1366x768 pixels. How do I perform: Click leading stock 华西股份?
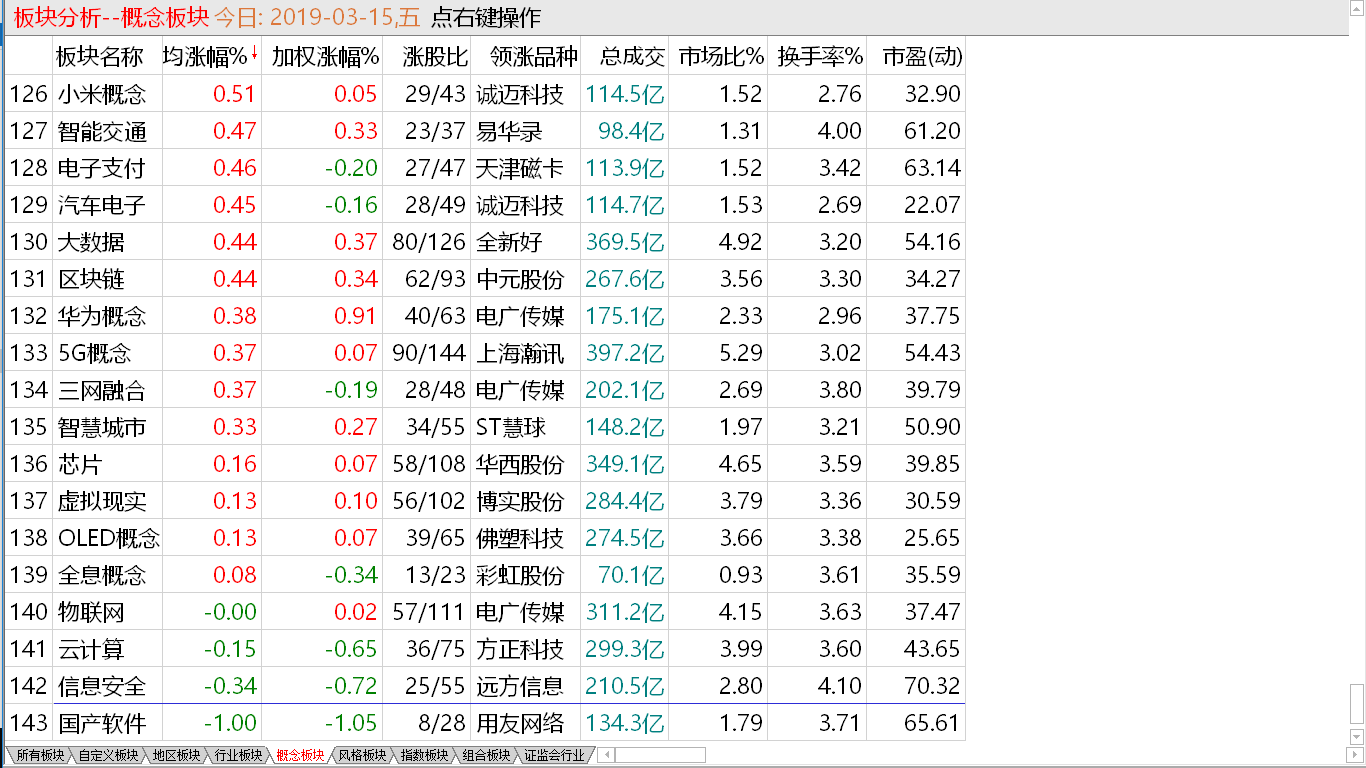tap(520, 464)
